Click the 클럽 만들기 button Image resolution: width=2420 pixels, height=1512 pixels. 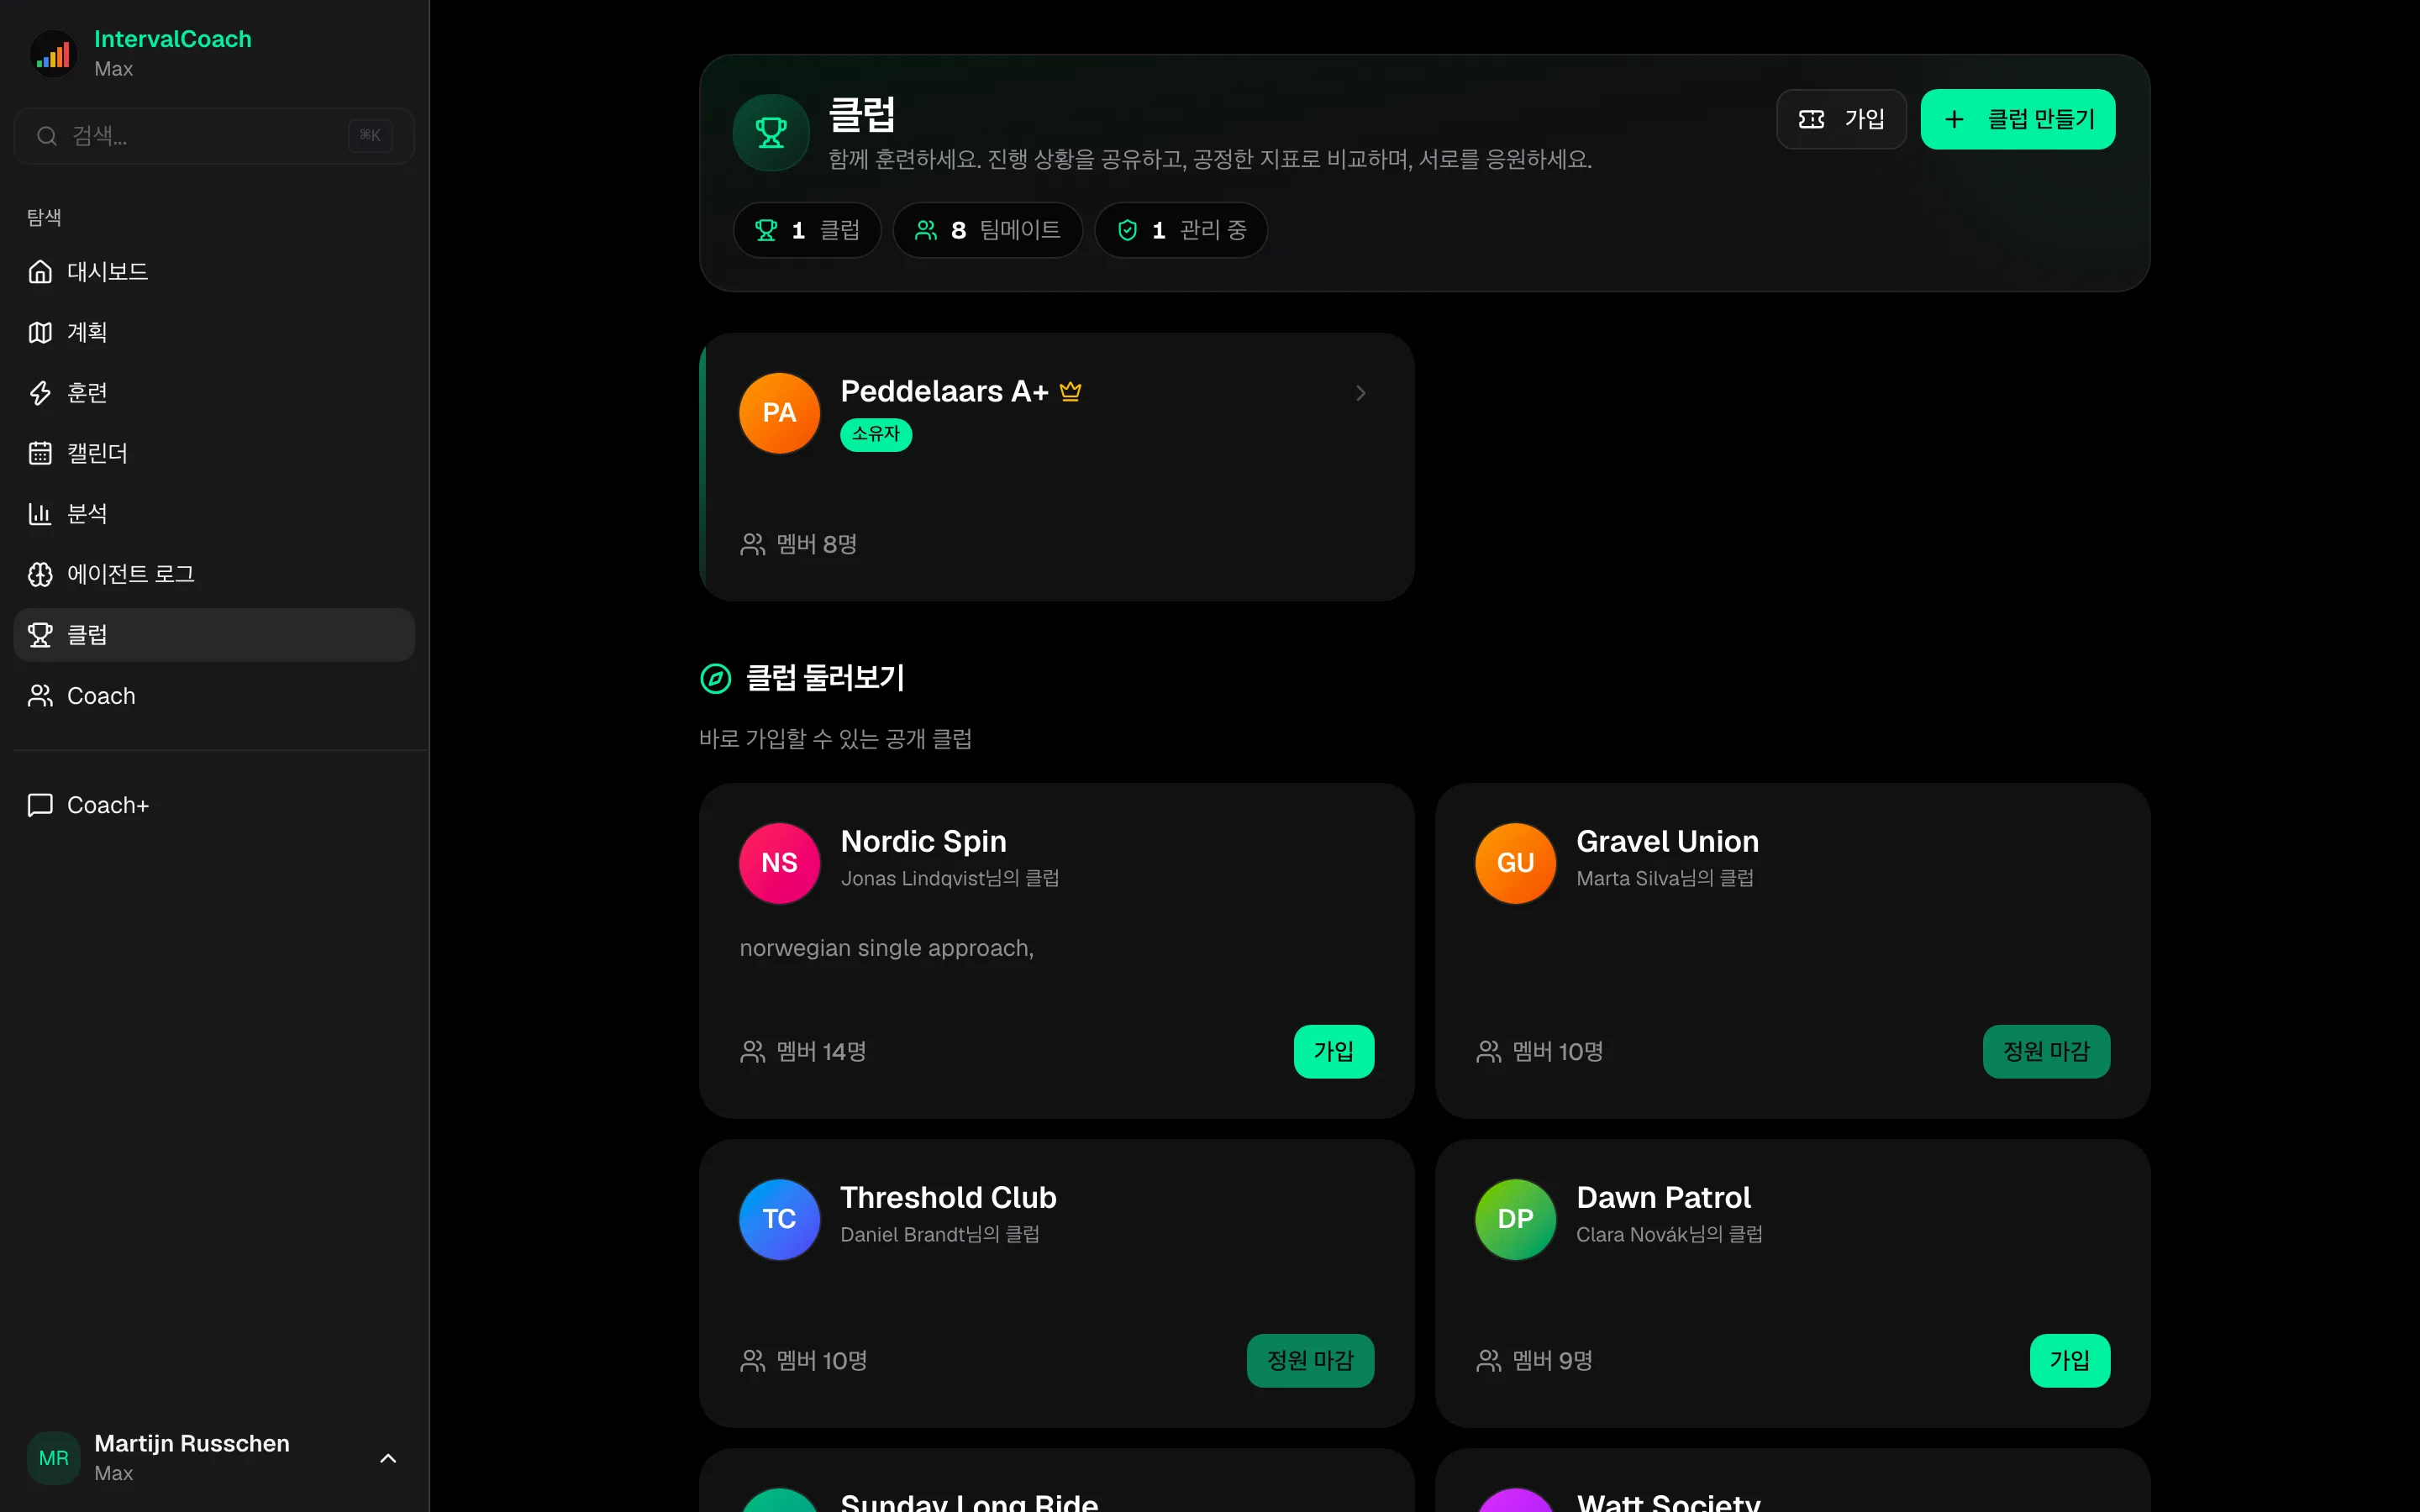(2017, 120)
